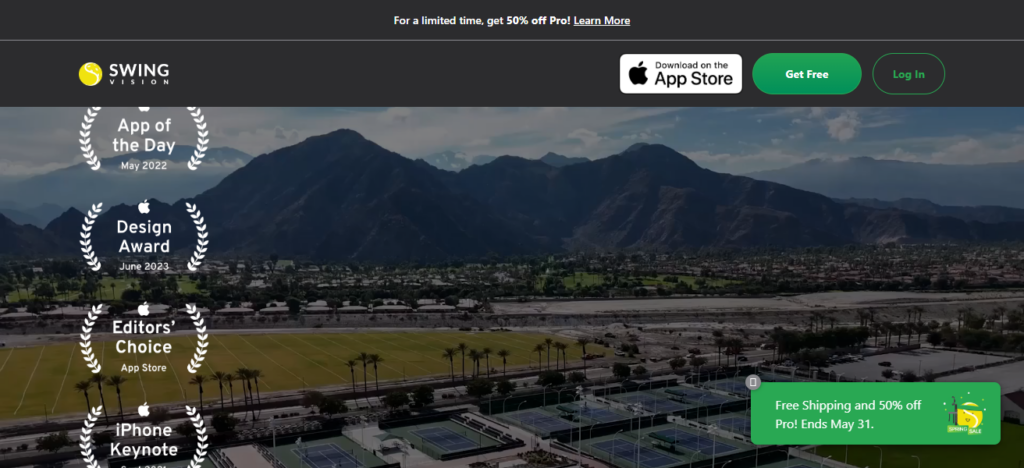Open the Learn More link in top banner

click(601, 20)
